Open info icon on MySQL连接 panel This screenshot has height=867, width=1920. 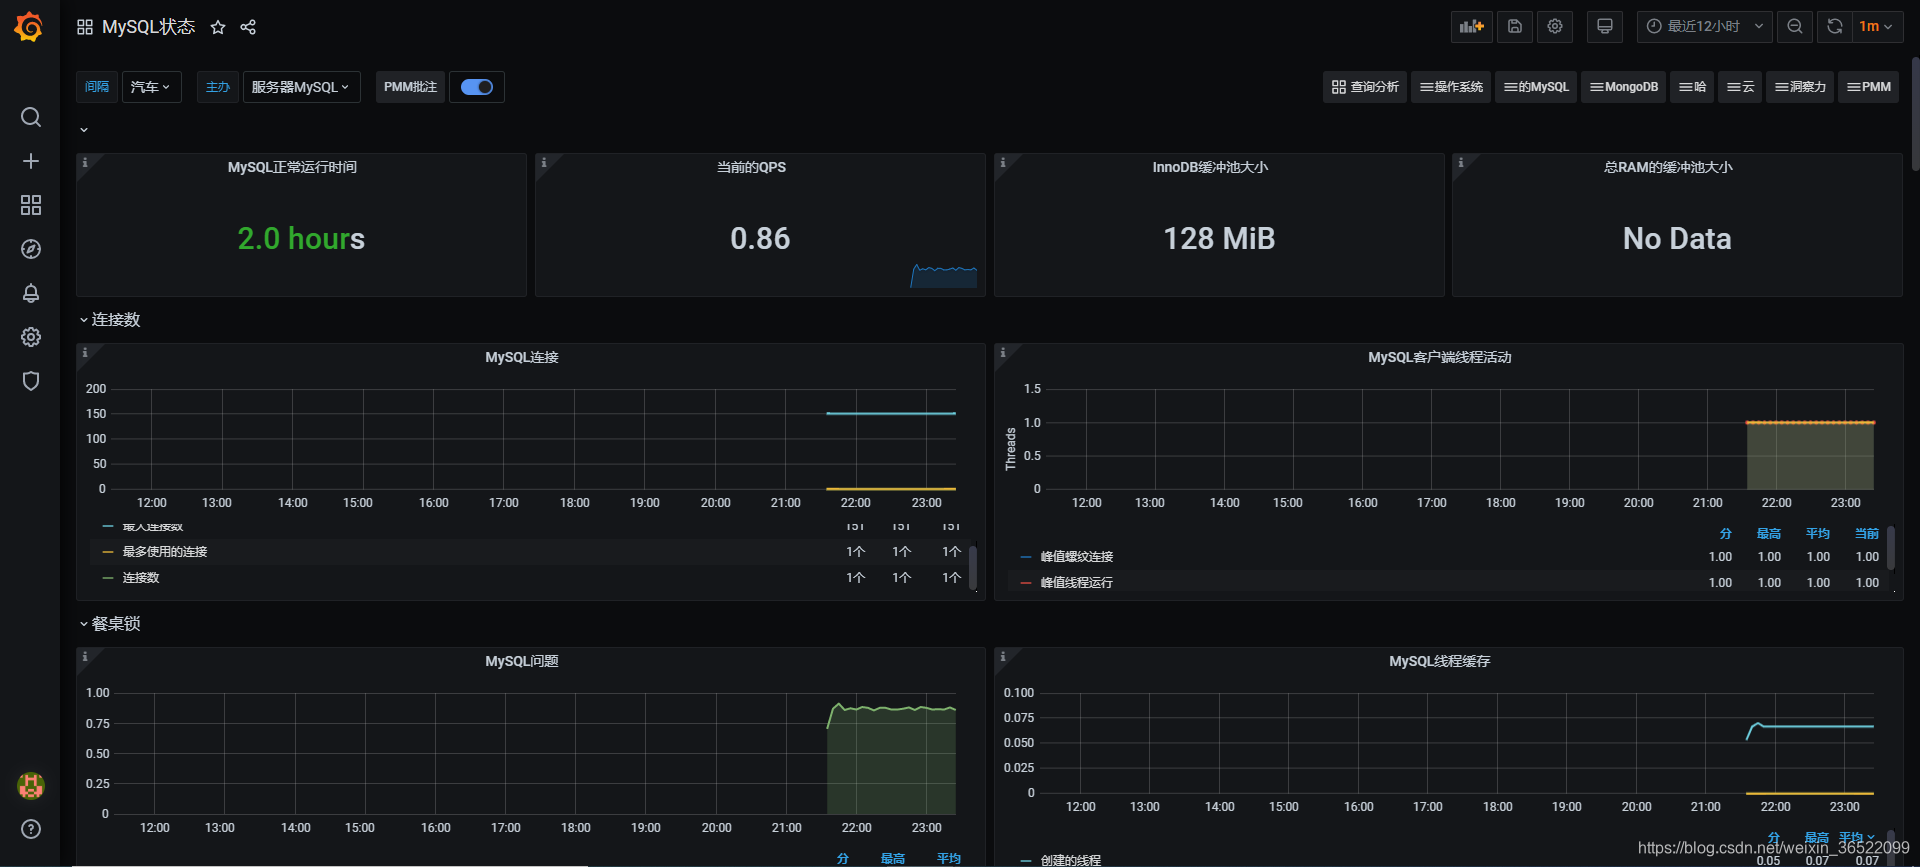point(85,352)
